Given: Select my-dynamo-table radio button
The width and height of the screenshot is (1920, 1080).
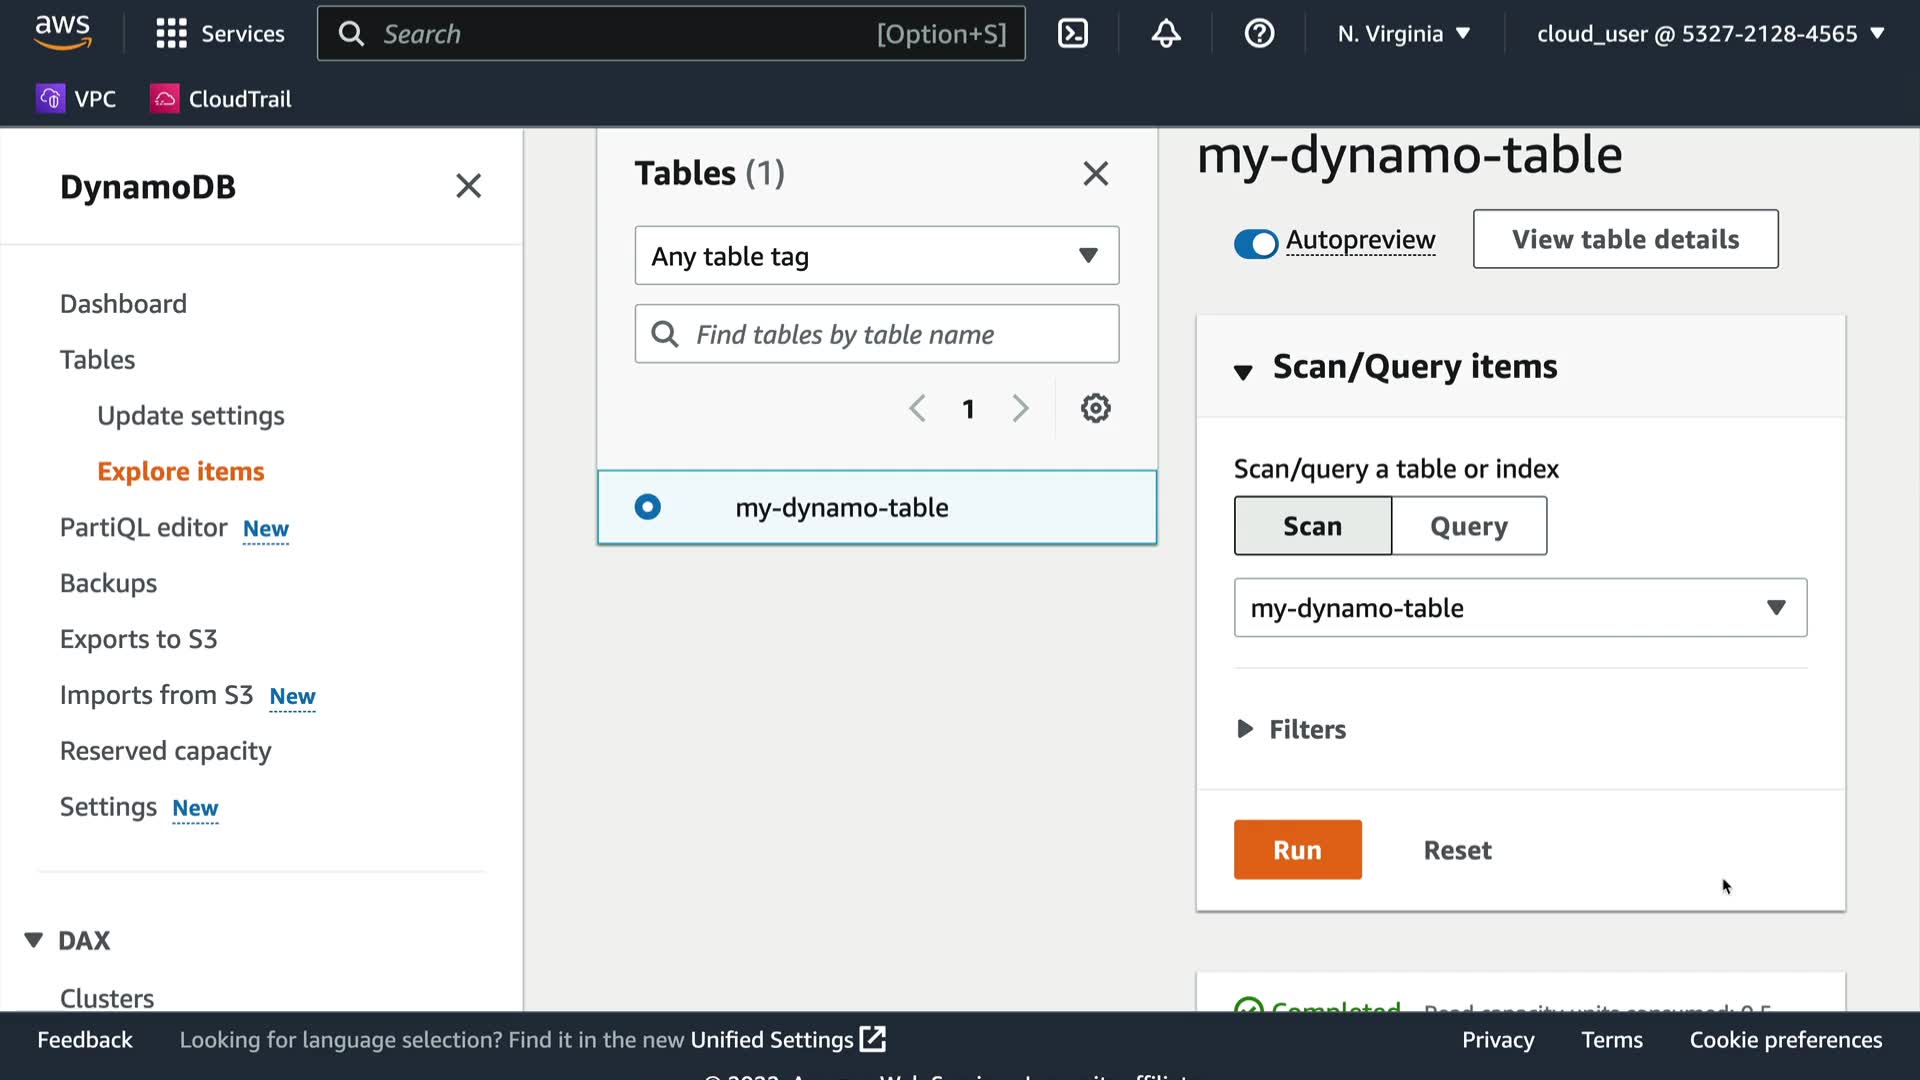Looking at the screenshot, I should pyautogui.click(x=647, y=507).
